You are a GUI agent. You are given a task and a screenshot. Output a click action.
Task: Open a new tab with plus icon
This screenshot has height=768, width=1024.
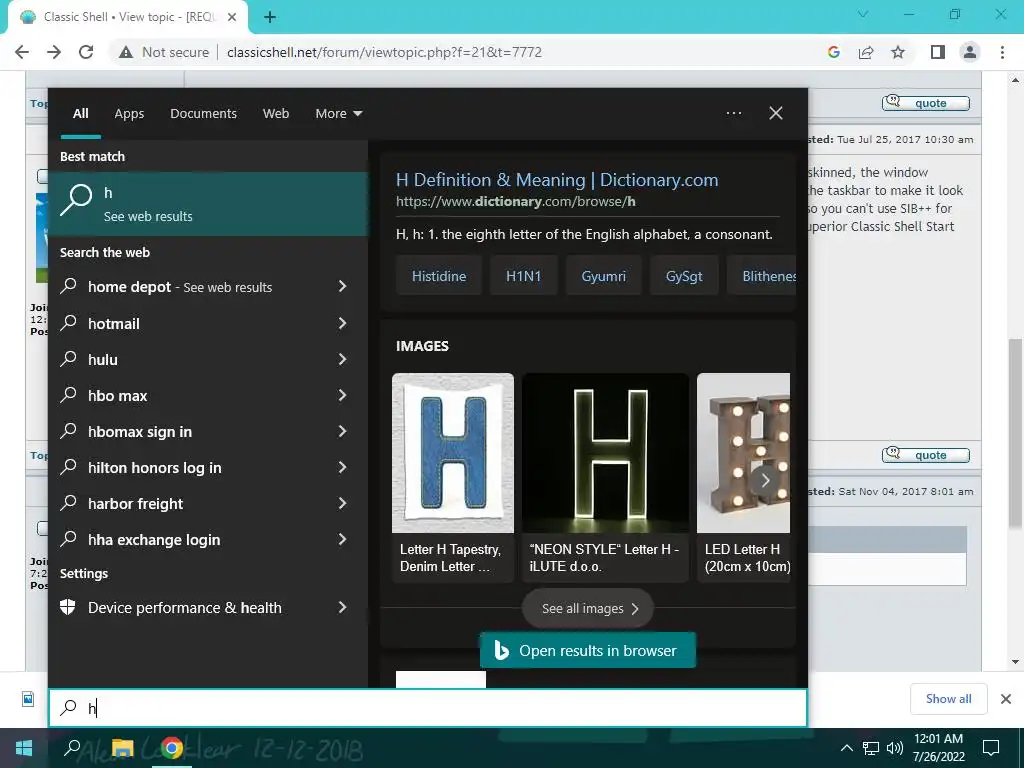point(270,17)
